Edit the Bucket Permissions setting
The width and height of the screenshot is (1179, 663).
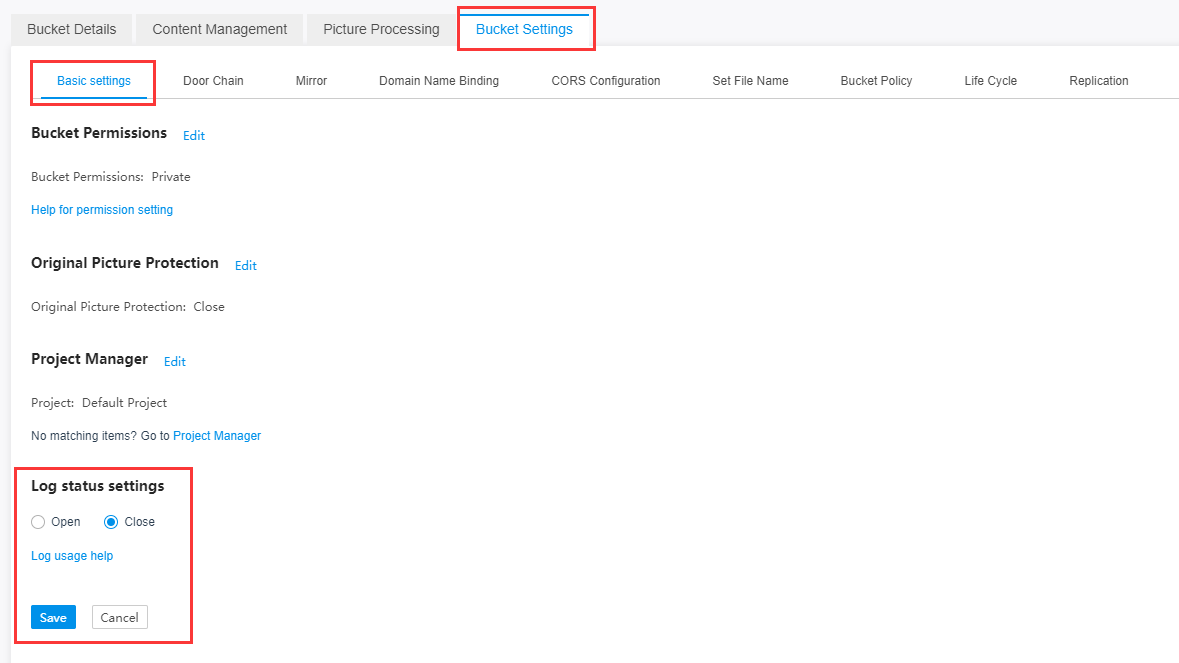(x=194, y=136)
